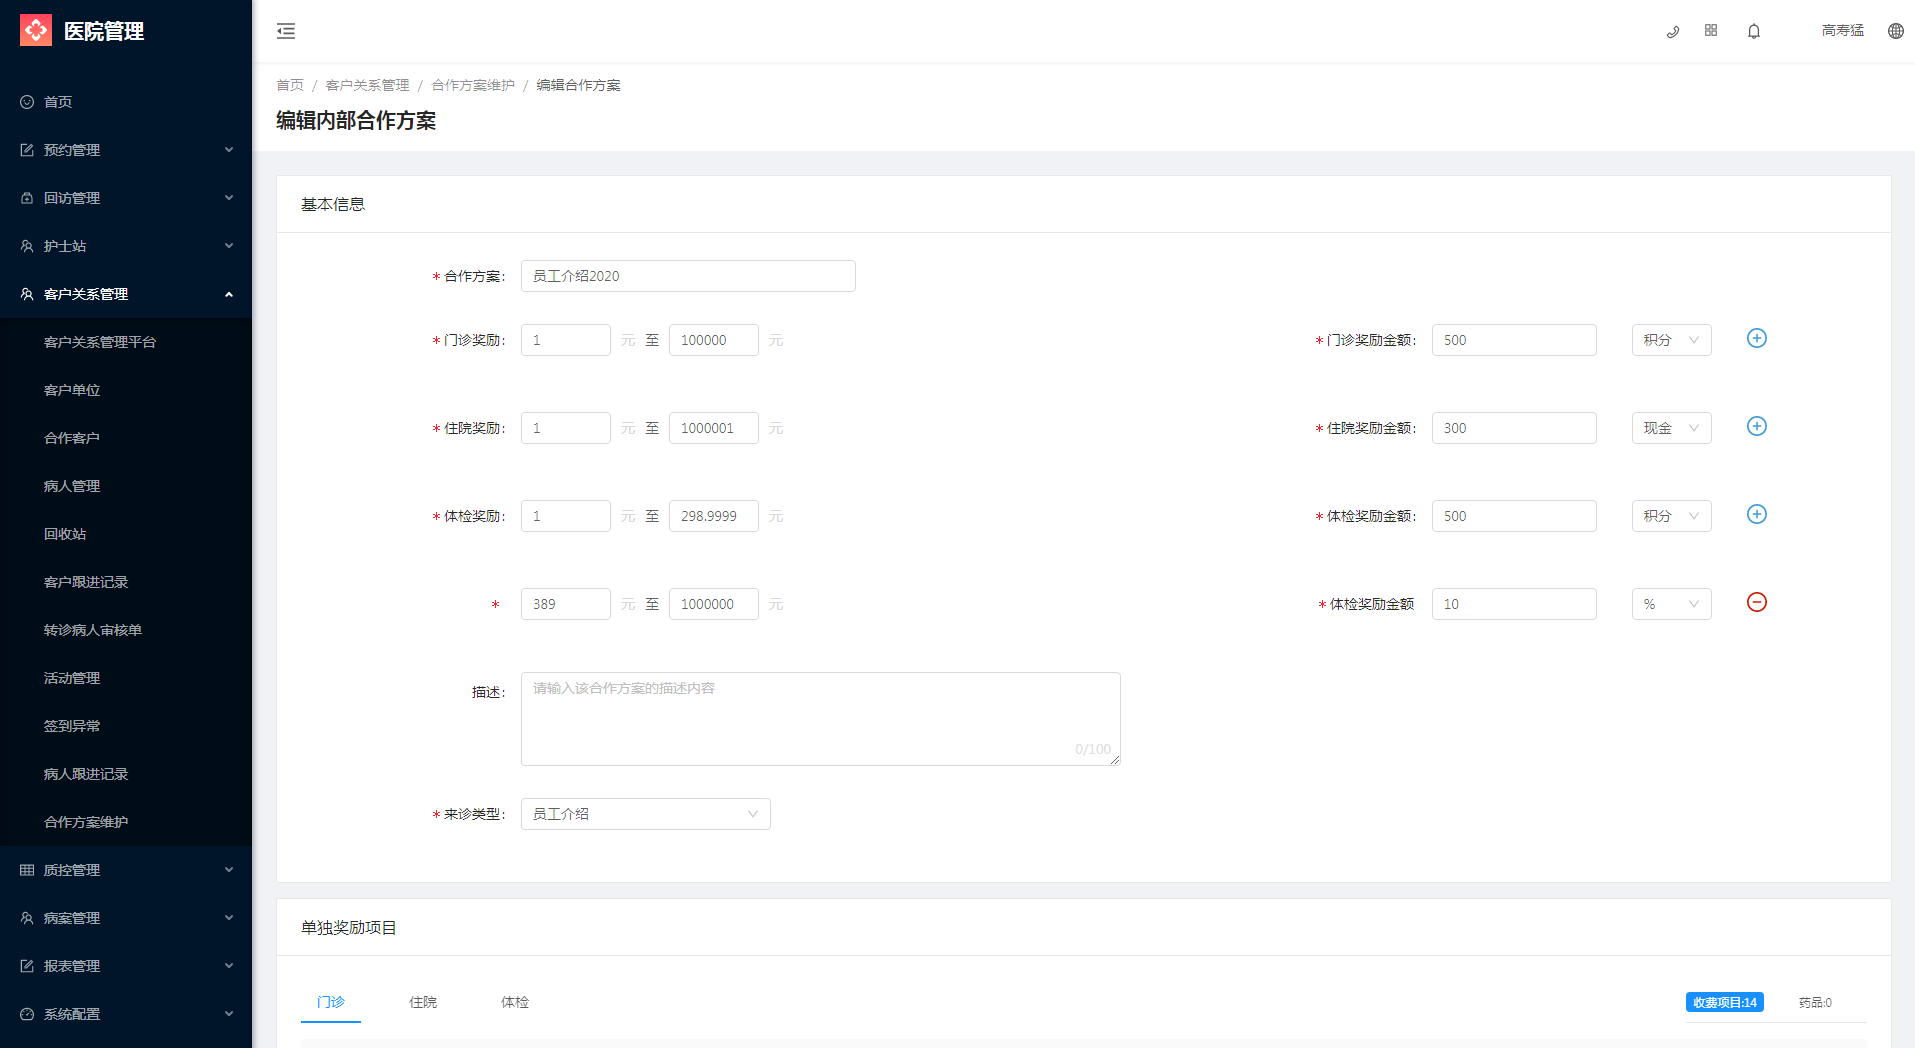Click the globe language icon
The image size is (1915, 1048).
tap(1895, 31)
